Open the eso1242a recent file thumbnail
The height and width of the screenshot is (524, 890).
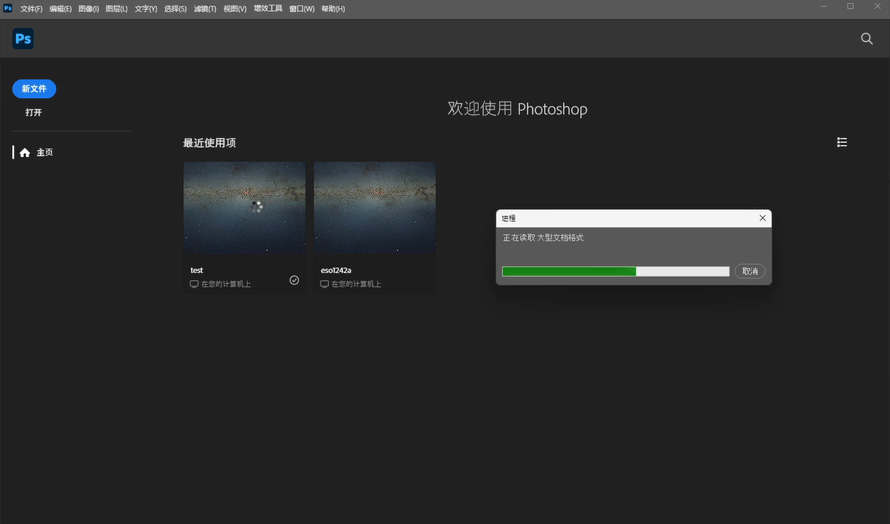[374, 208]
